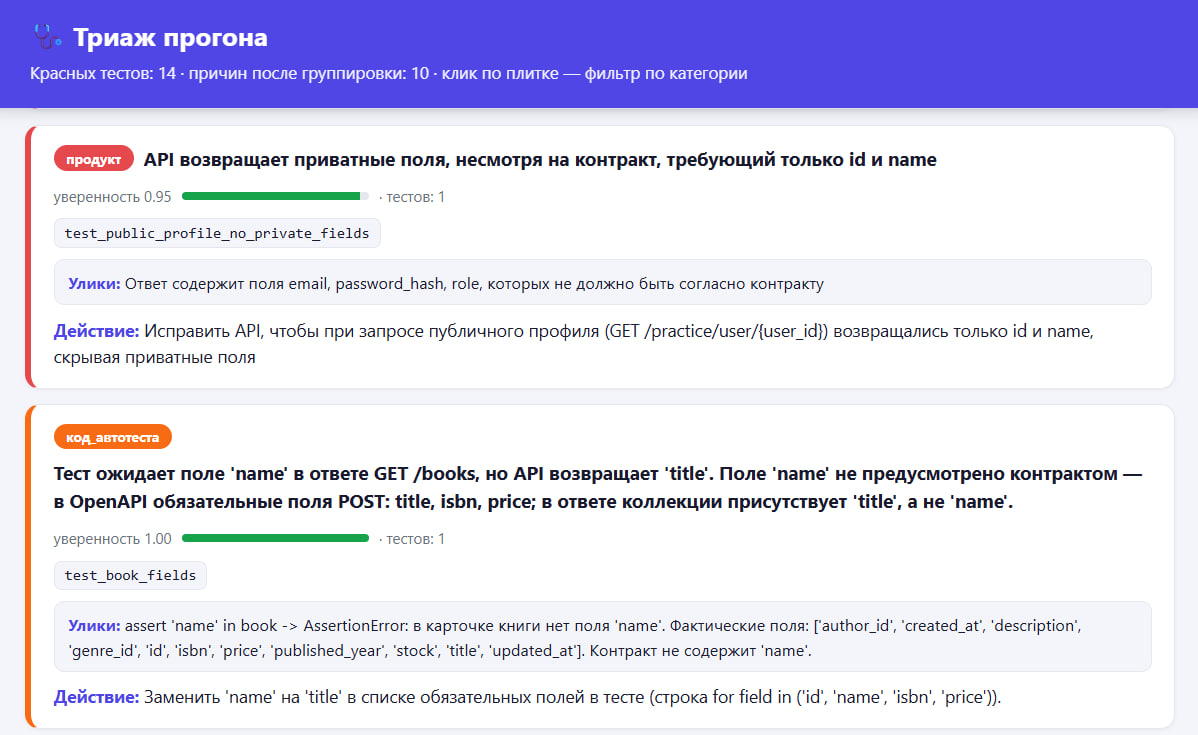Click the 'Действие: Заменить name на title' line

(527, 697)
